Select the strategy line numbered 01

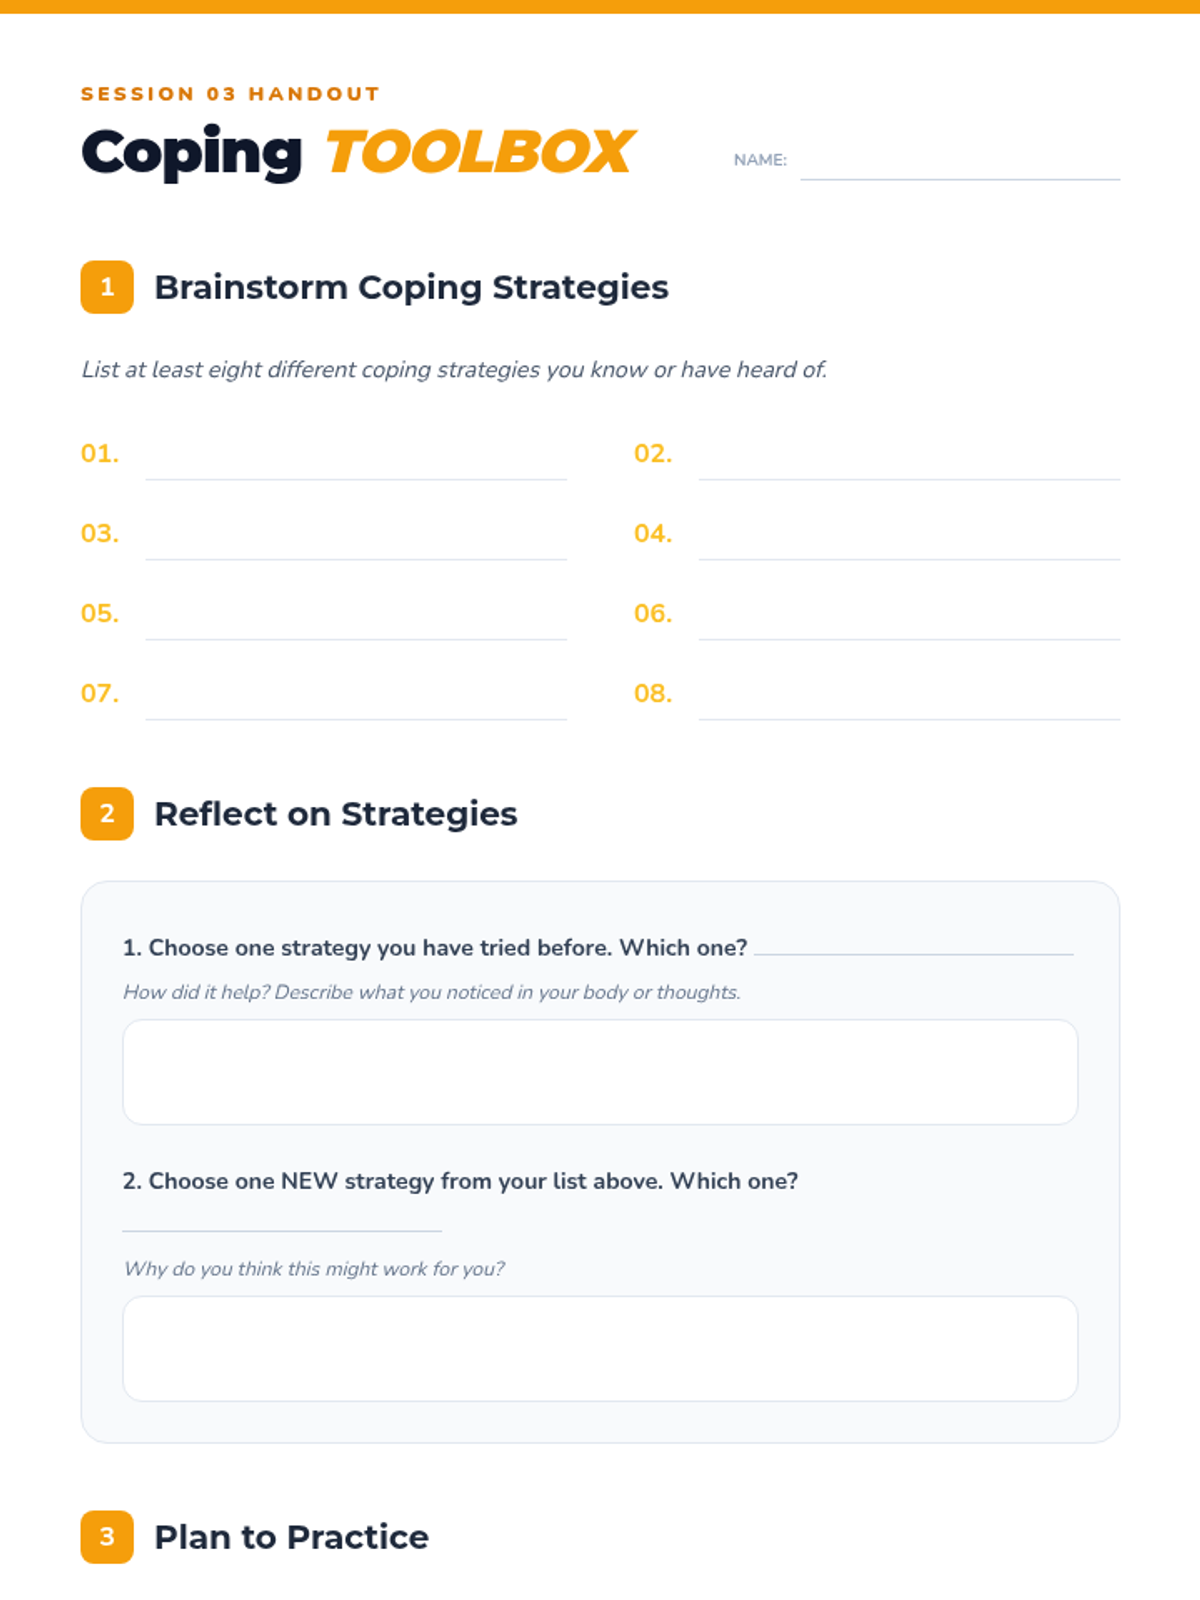point(356,456)
